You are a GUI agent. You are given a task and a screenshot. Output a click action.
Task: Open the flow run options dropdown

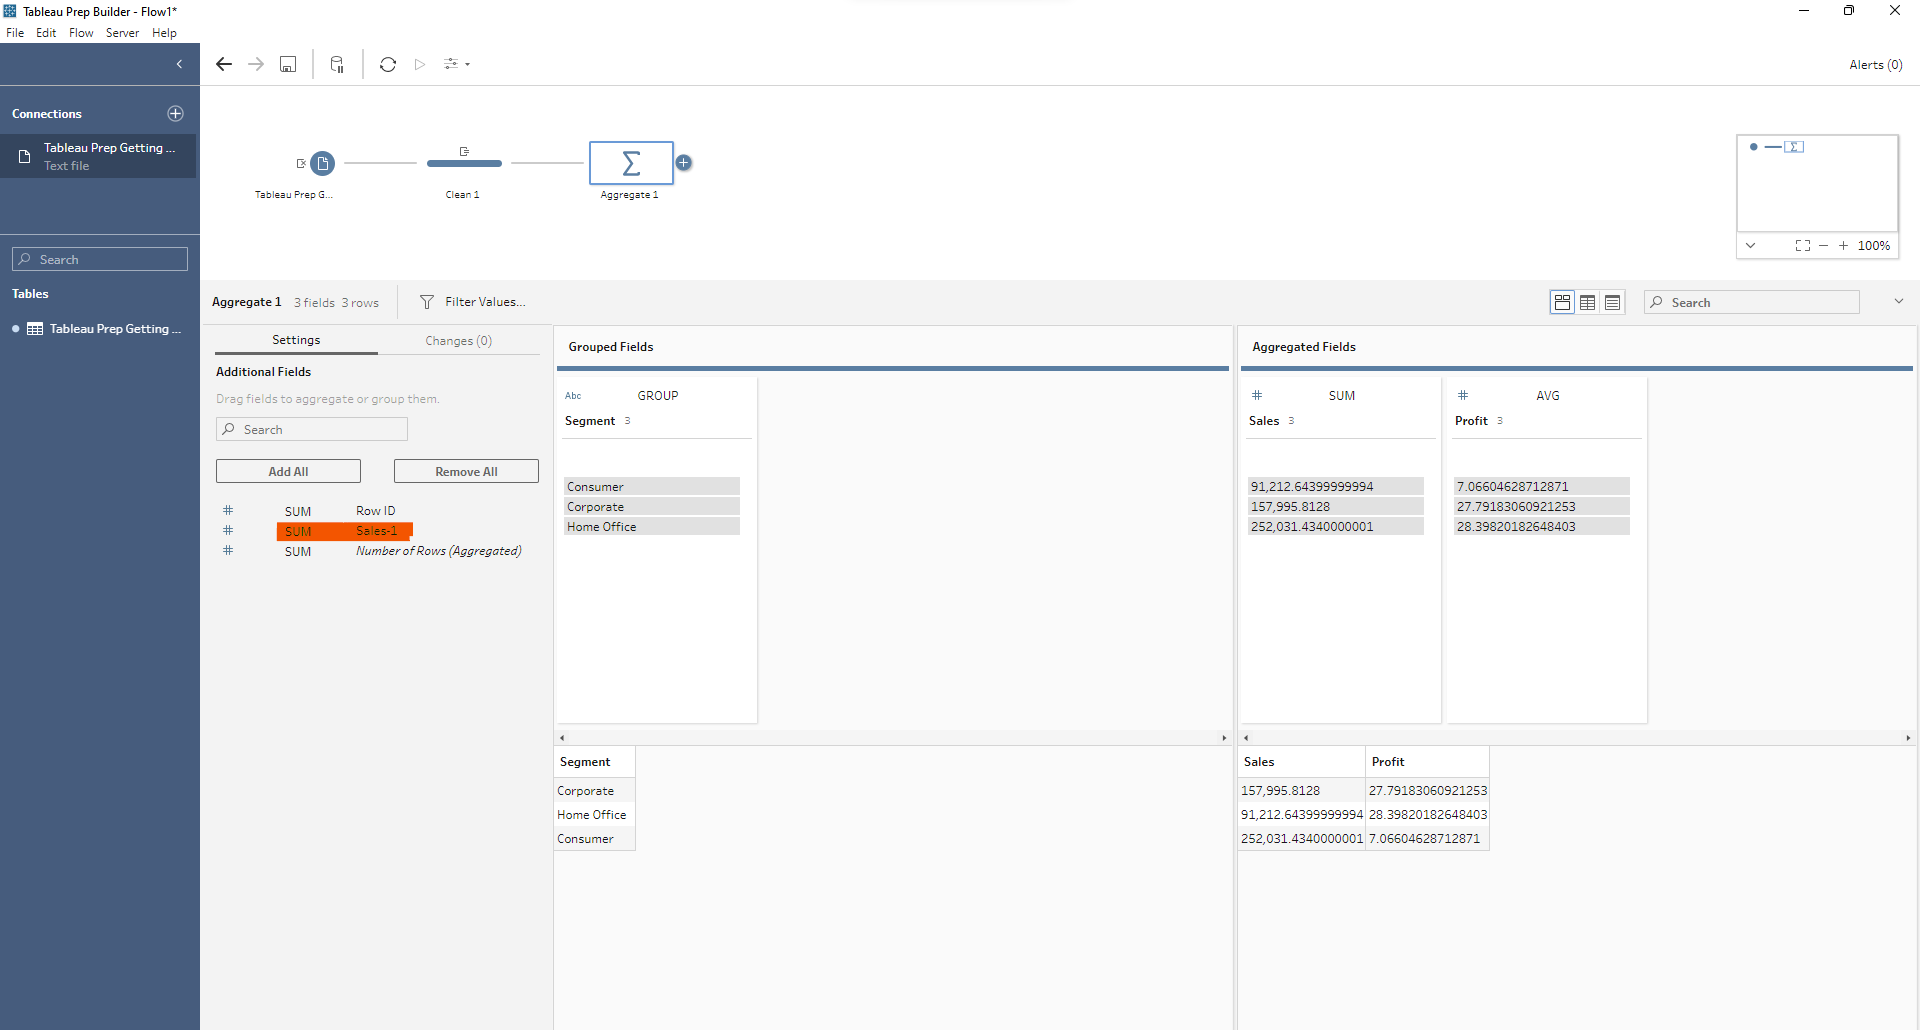click(457, 64)
